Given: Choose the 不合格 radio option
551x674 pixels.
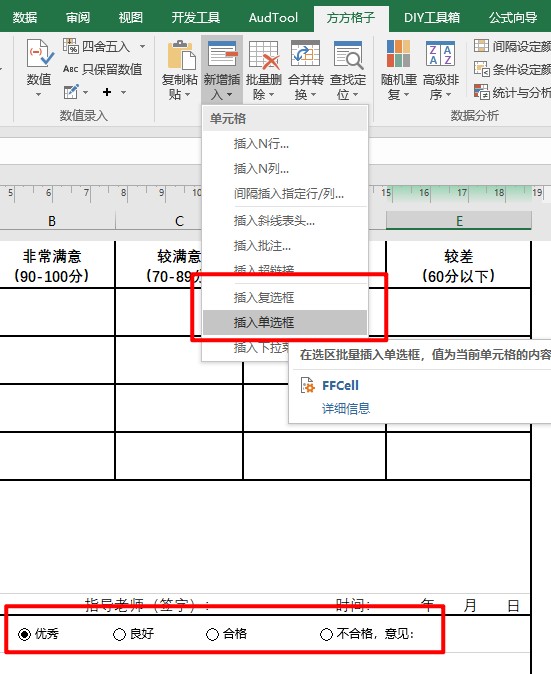Looking at the screenshot, I should point(326,634).
